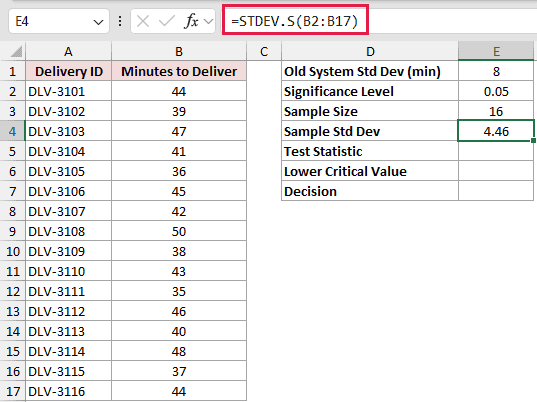
Task: Select row 9 header
Action: 13,231
